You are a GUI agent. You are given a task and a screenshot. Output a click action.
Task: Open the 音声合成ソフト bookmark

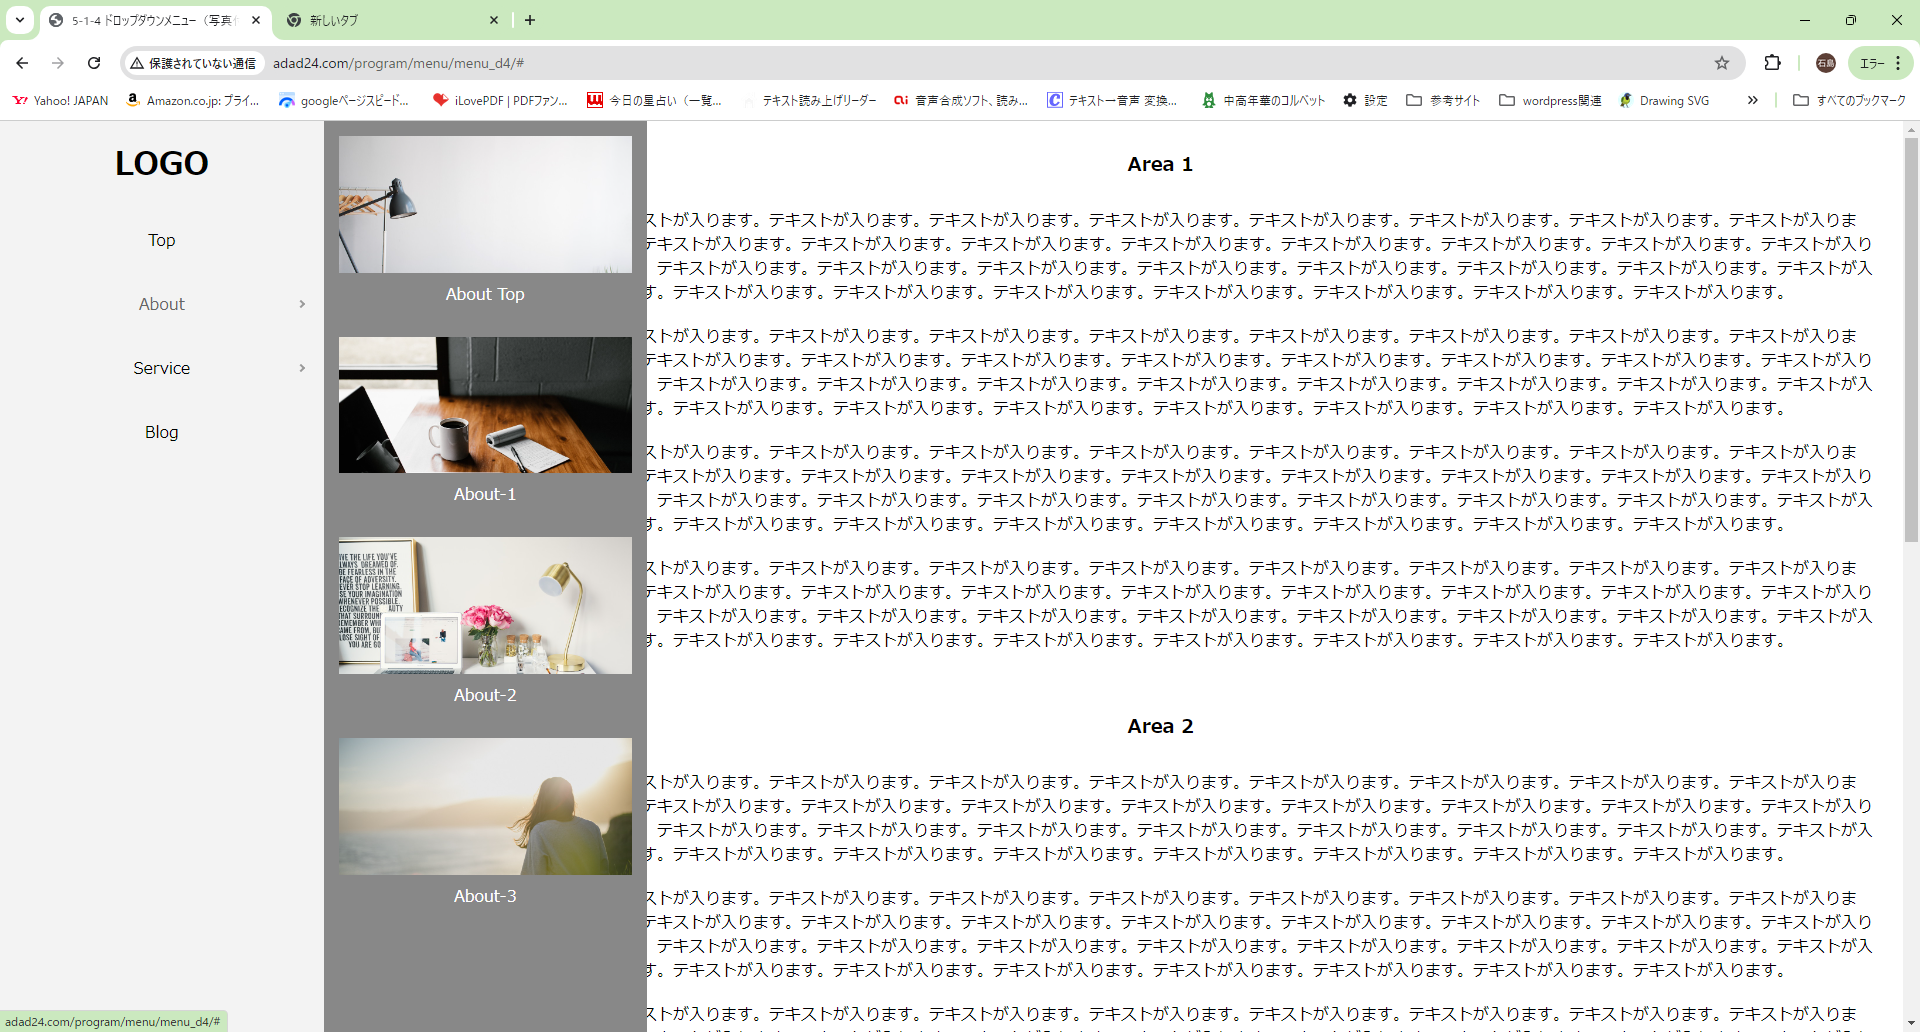coord(961,100)
